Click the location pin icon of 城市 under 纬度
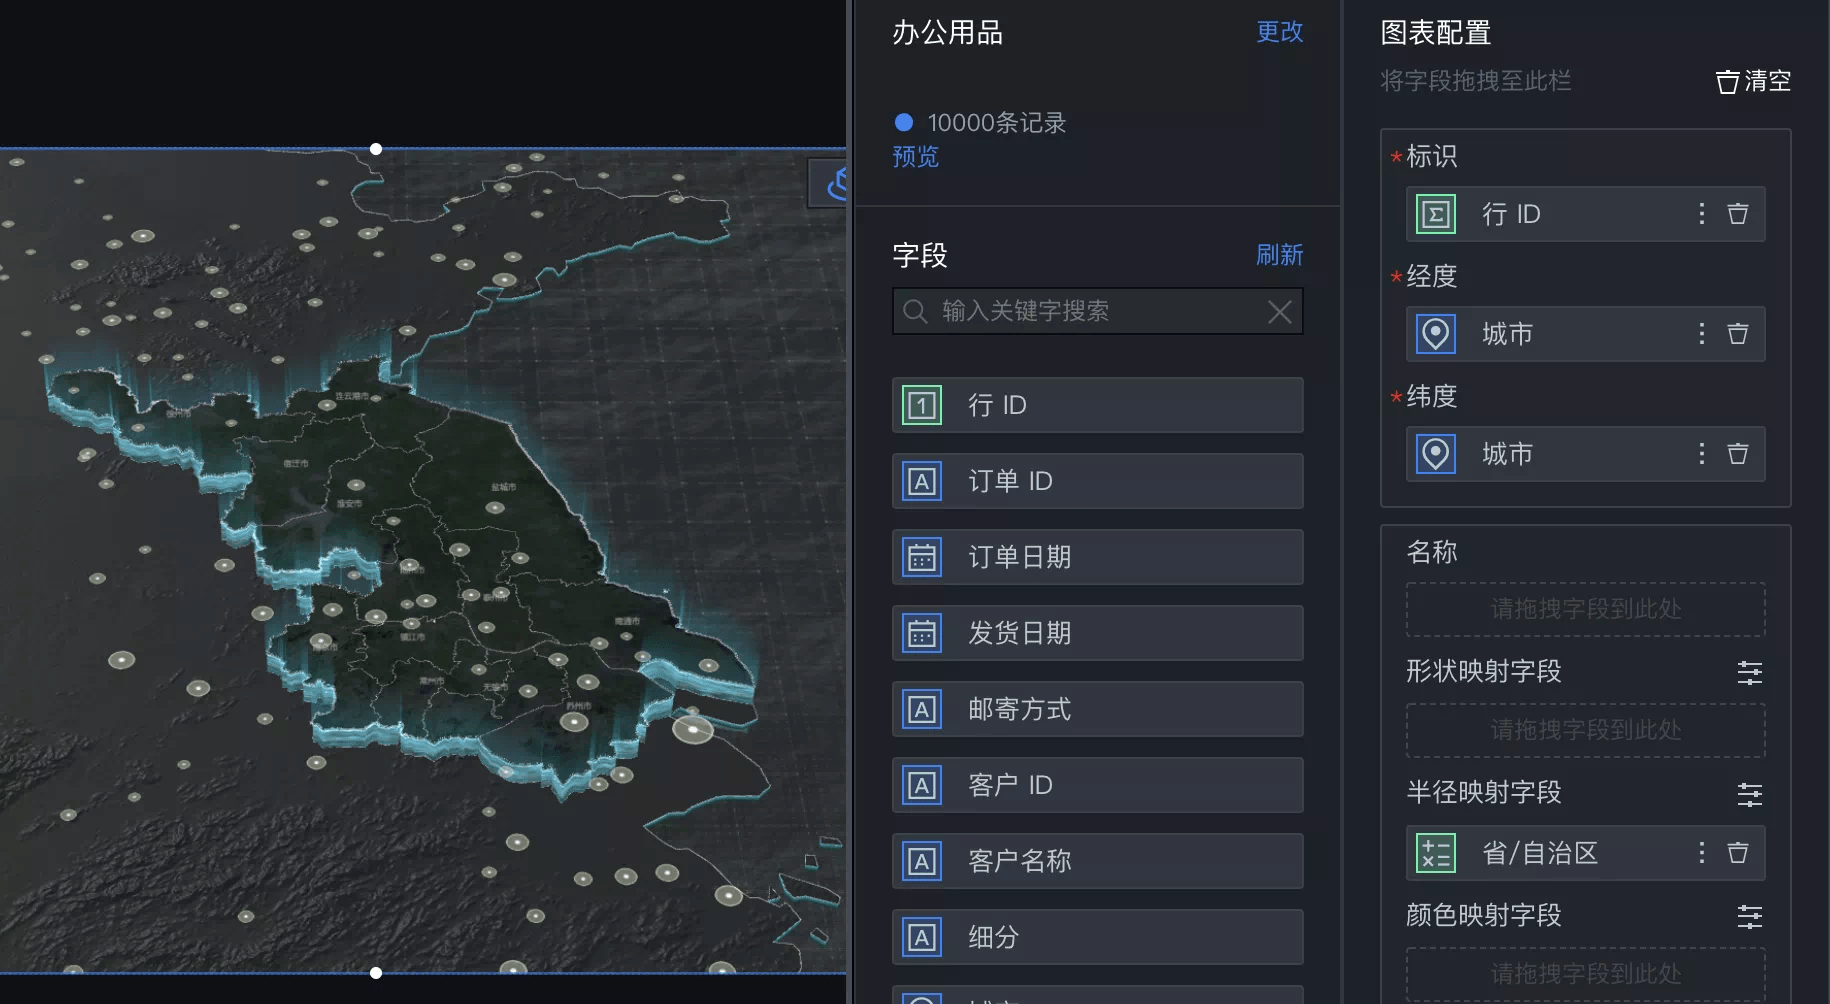Screen dimensions: 1830x1004 (x=1436, y=454)
